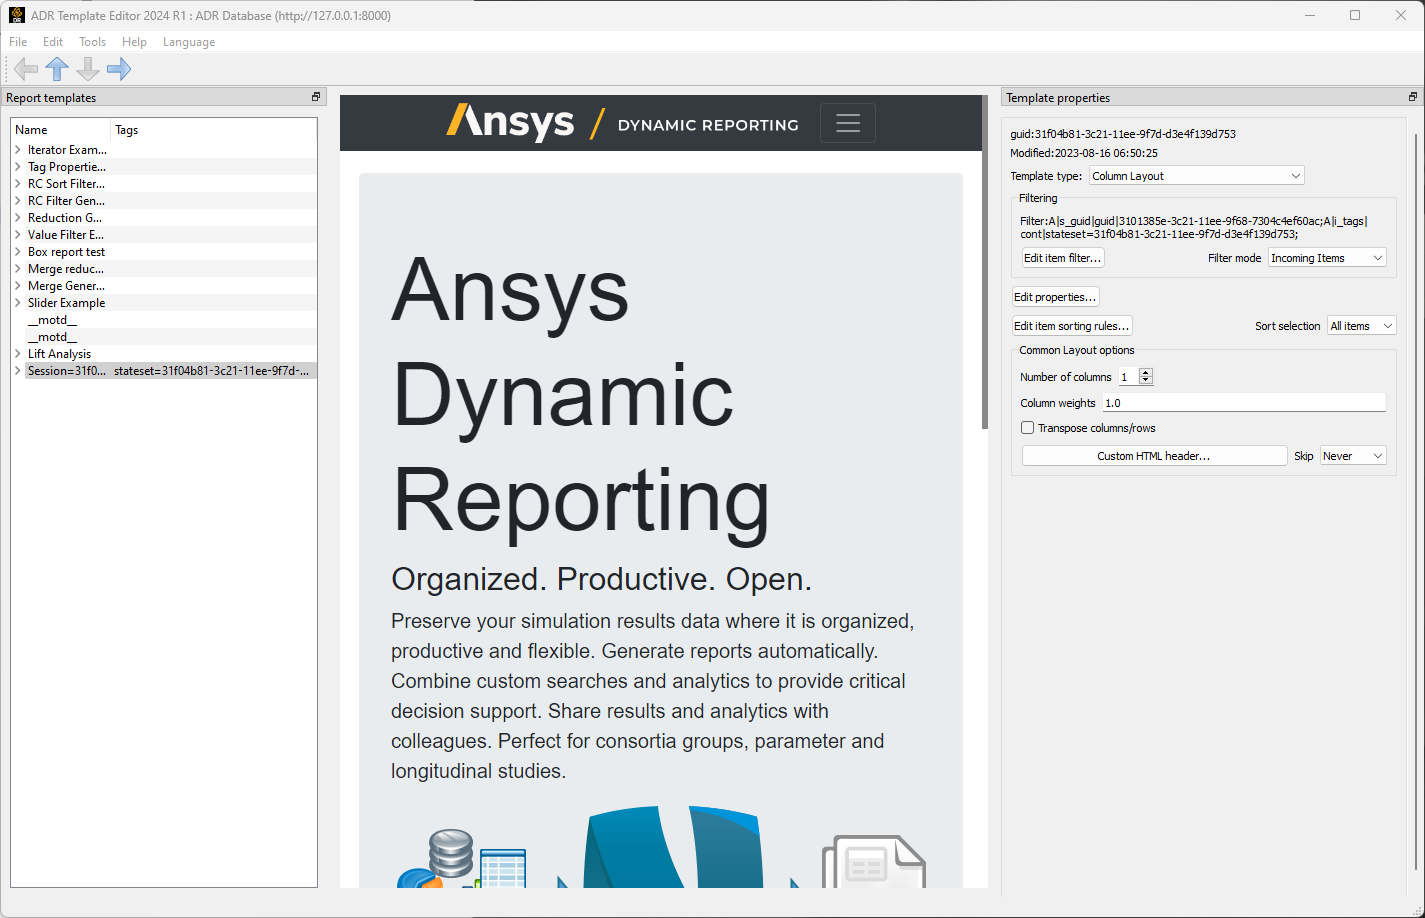1425x918 pixels.
Task: Click the blue right arrow toolbar icon
Action: (119, 69)
